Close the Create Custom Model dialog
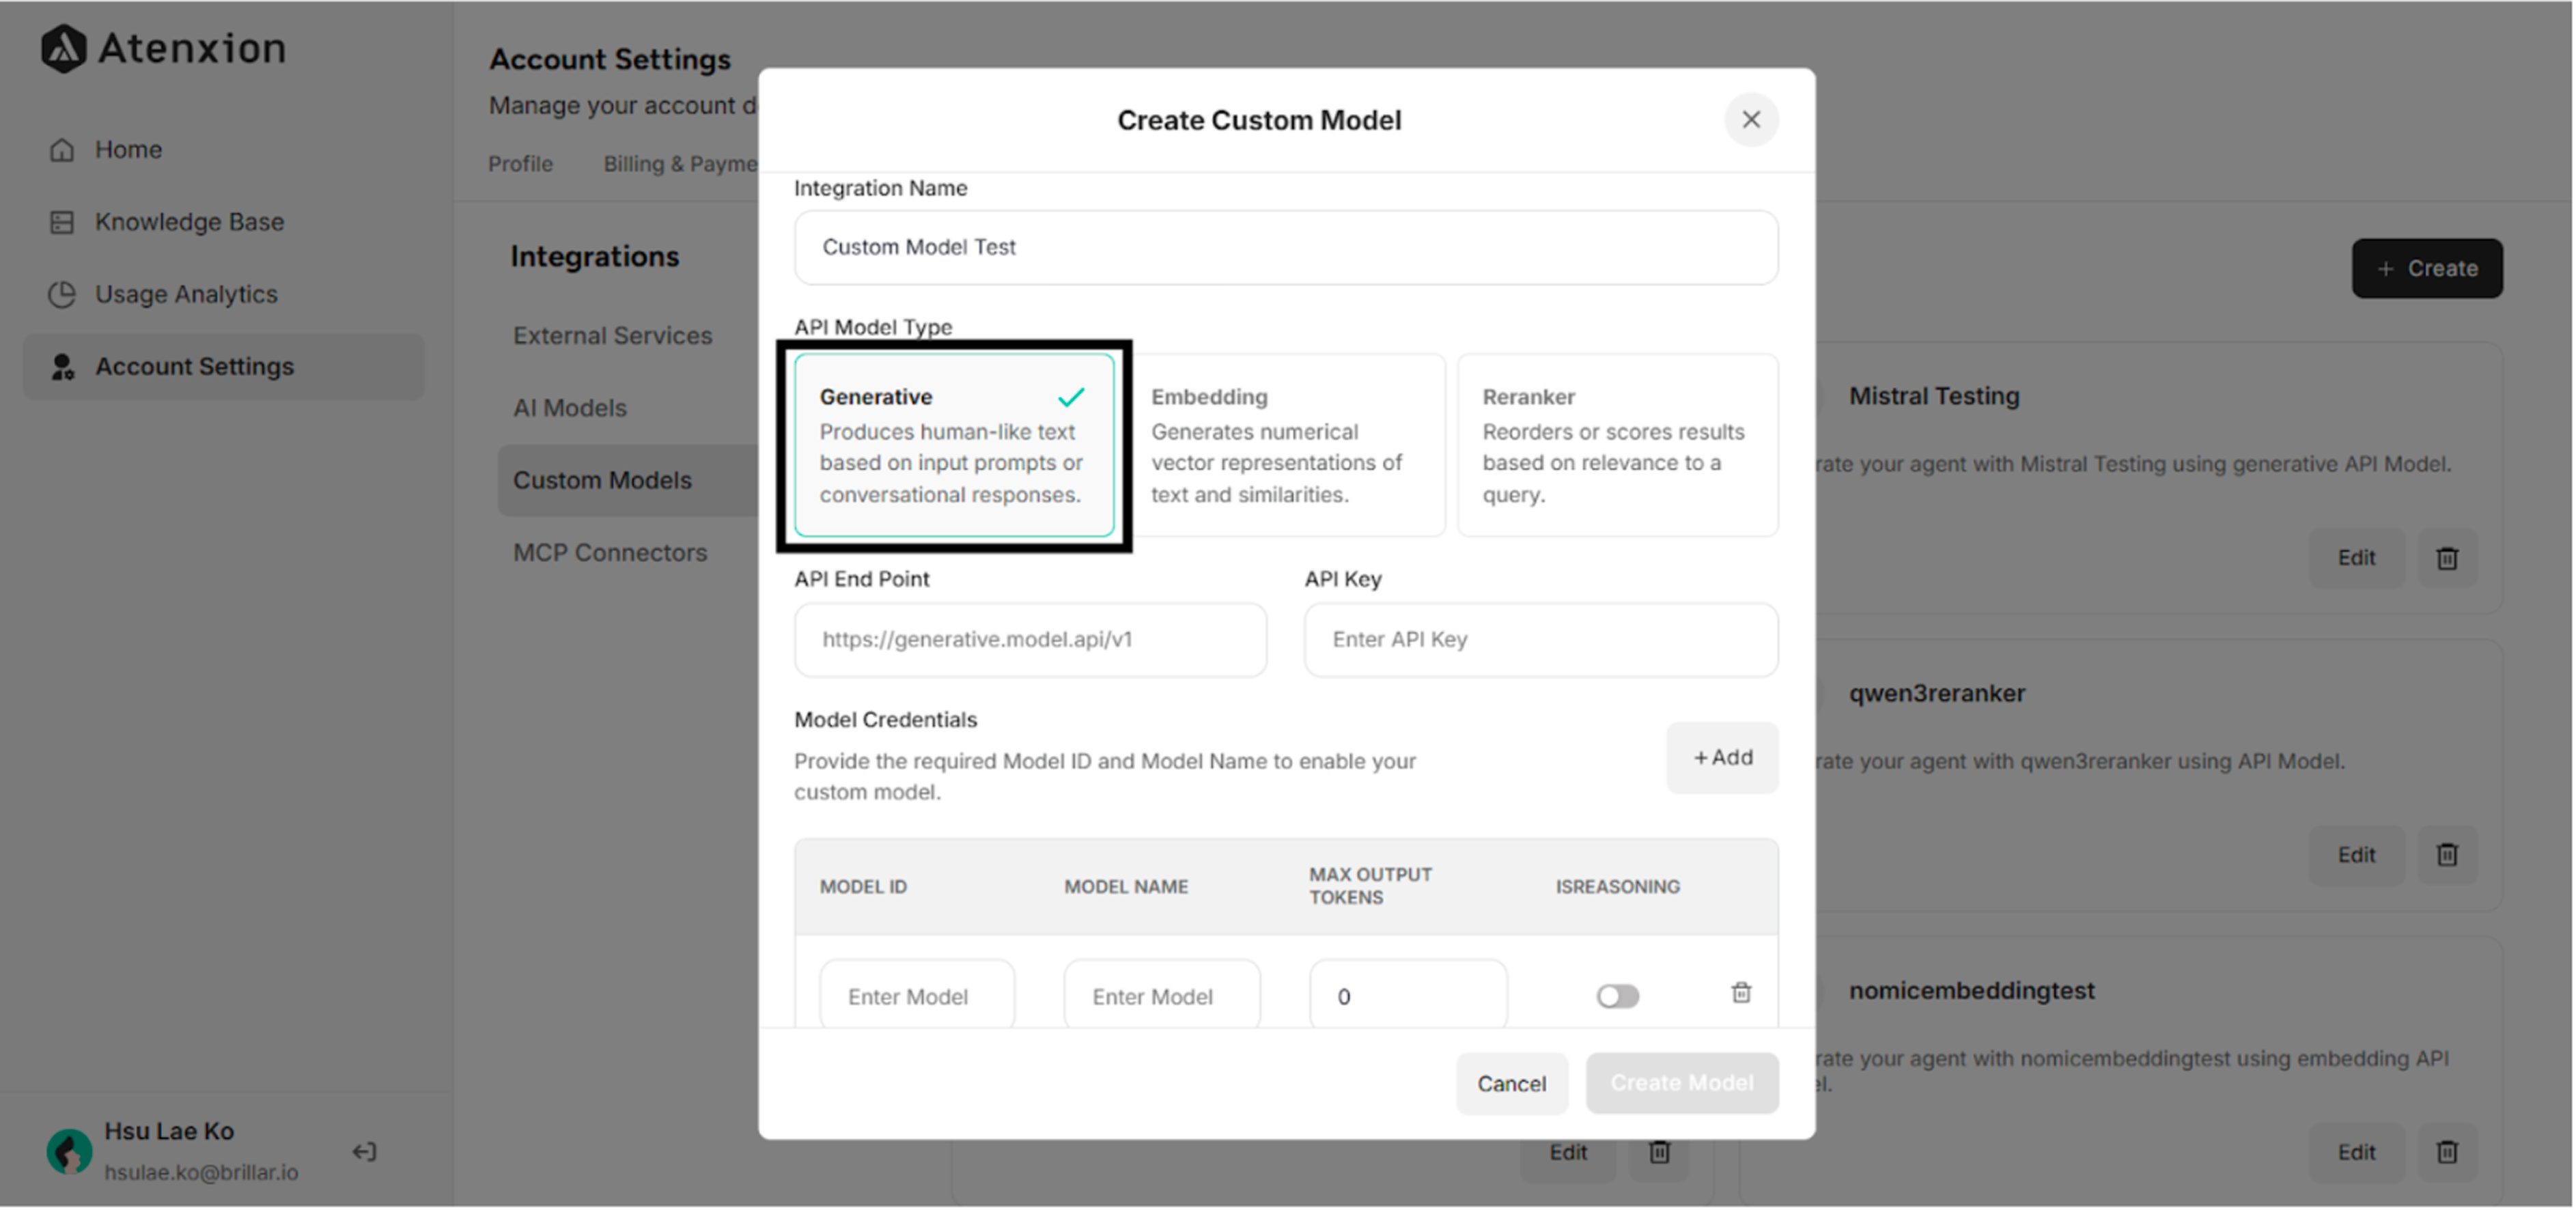2576x1210 pixels. coord(1751,119)
